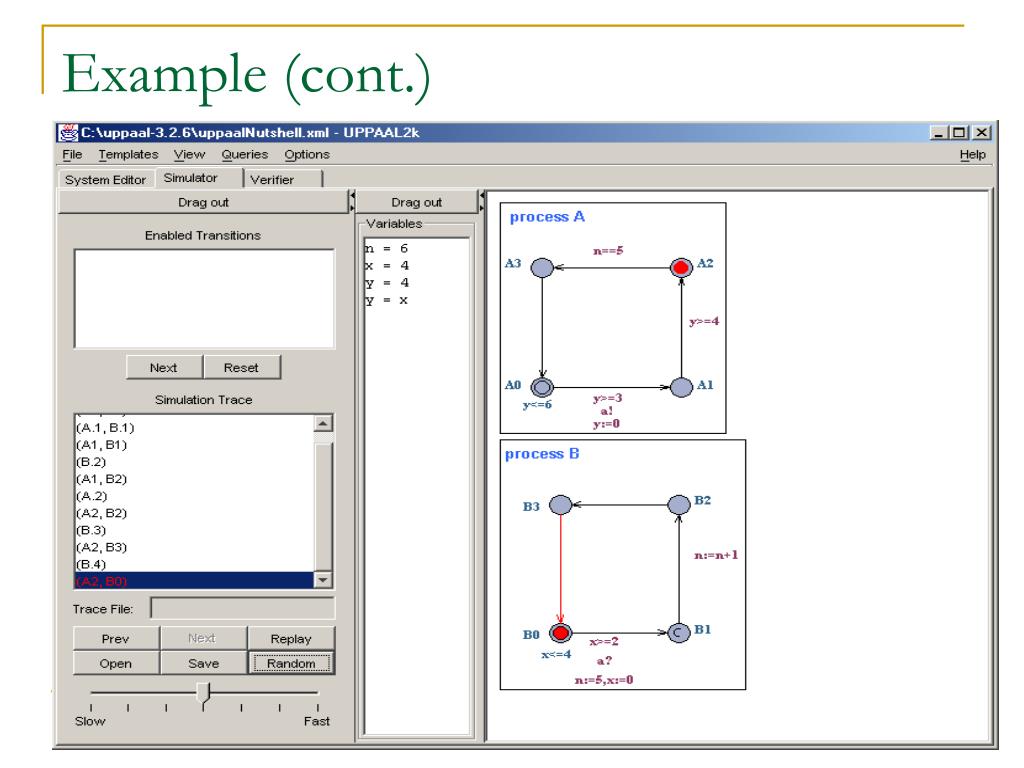Open the Templates menu
This screenshot has width=1024, height=768.
[129, 155]
